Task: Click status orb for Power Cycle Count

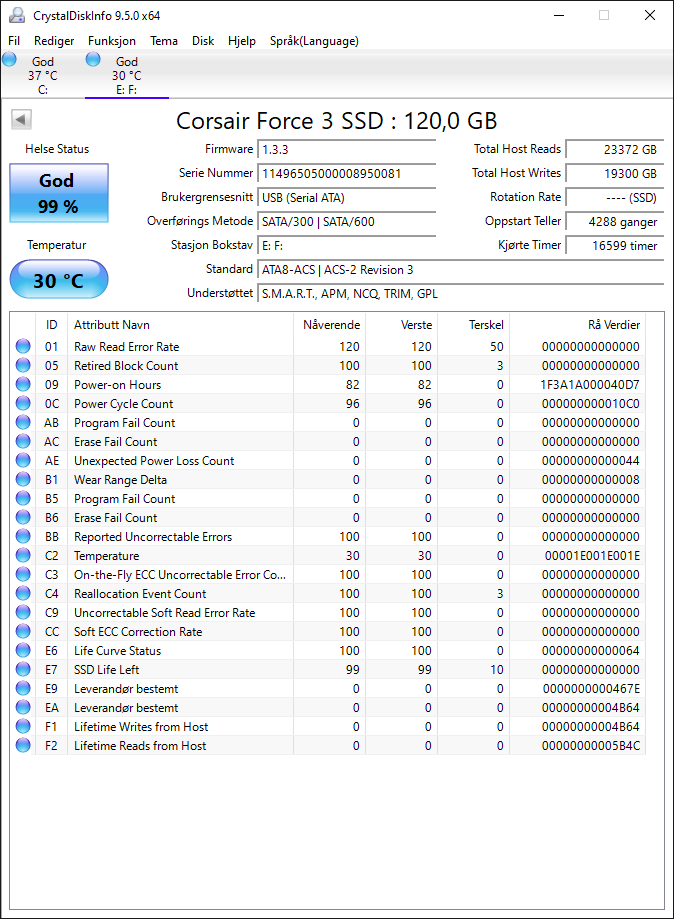Action: [x=23, y=403]
